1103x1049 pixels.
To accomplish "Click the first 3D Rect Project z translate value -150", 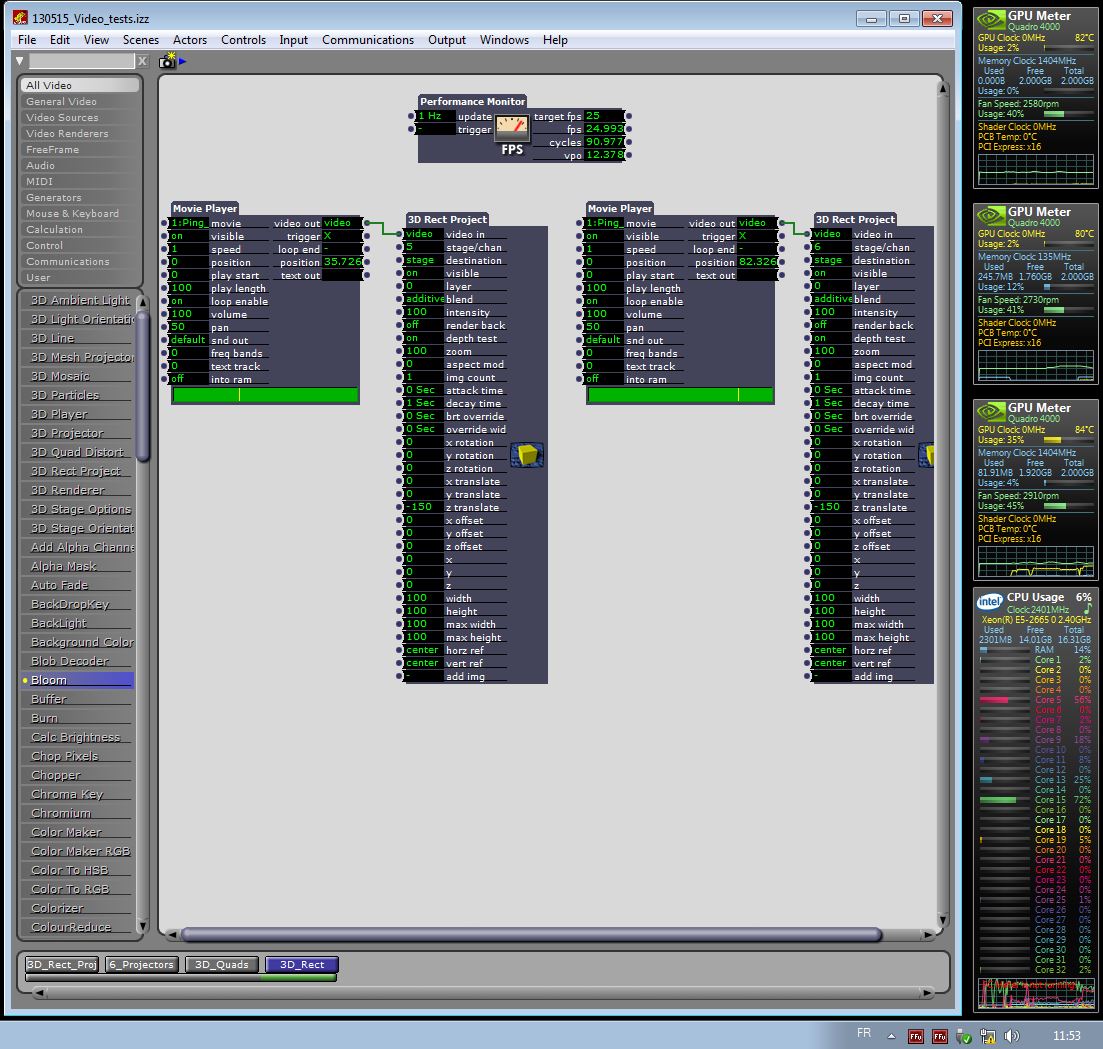I will [424, 507].
